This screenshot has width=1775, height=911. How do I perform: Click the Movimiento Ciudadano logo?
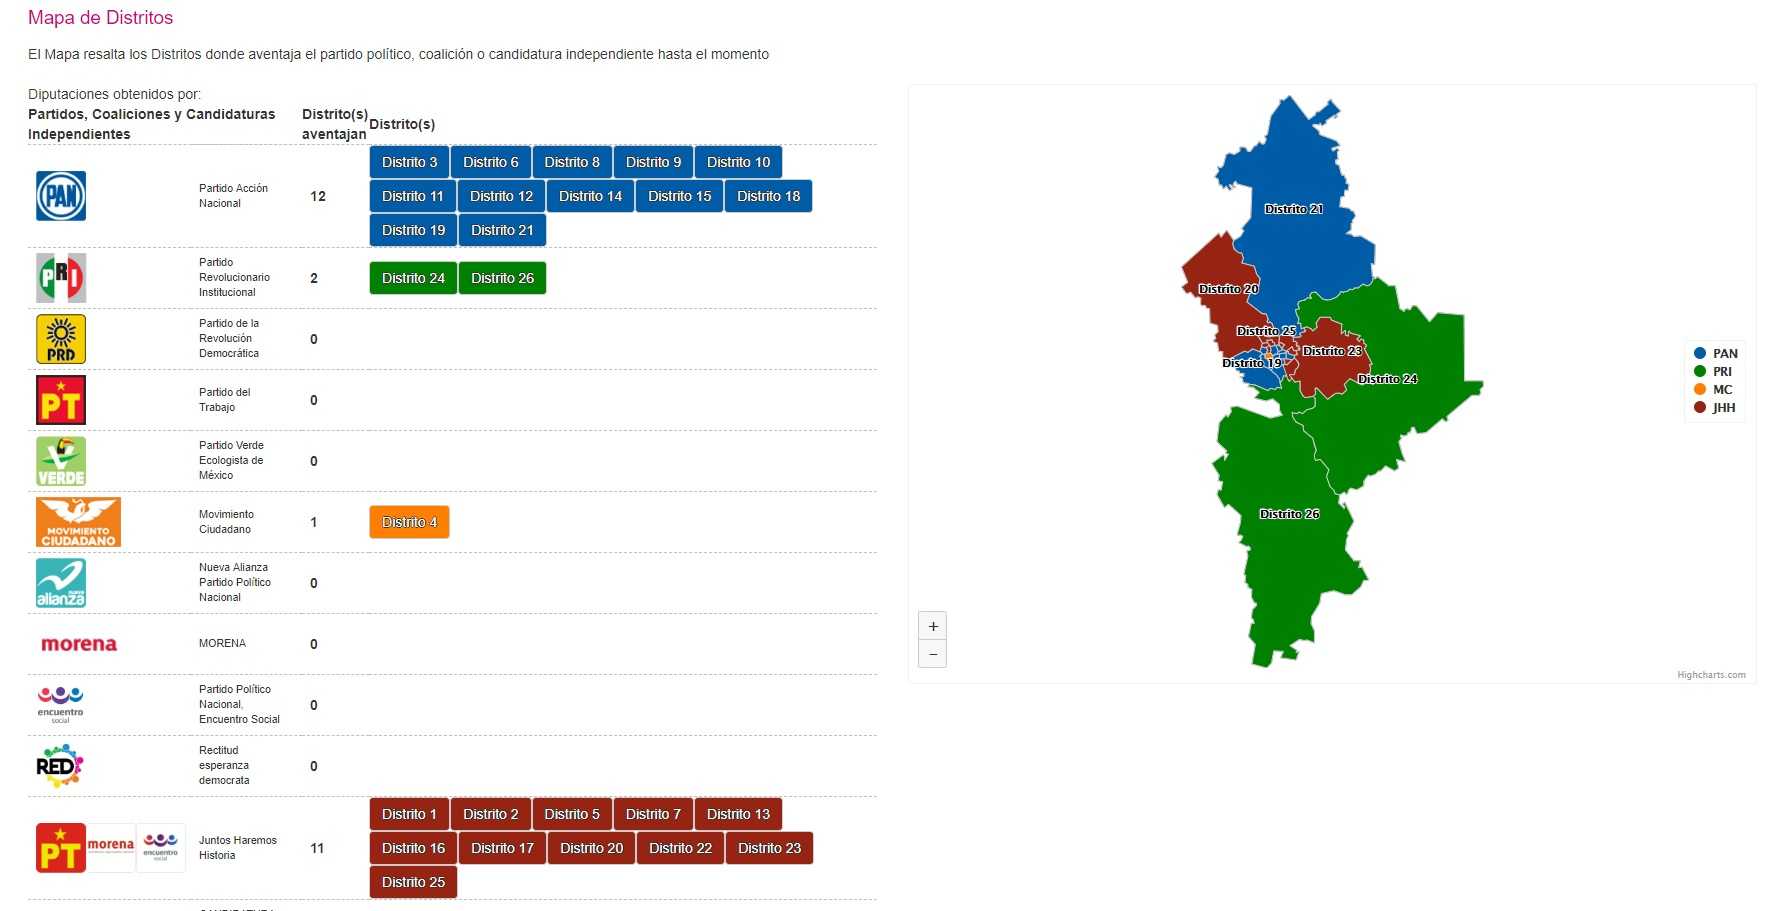(x=78, y=522)
